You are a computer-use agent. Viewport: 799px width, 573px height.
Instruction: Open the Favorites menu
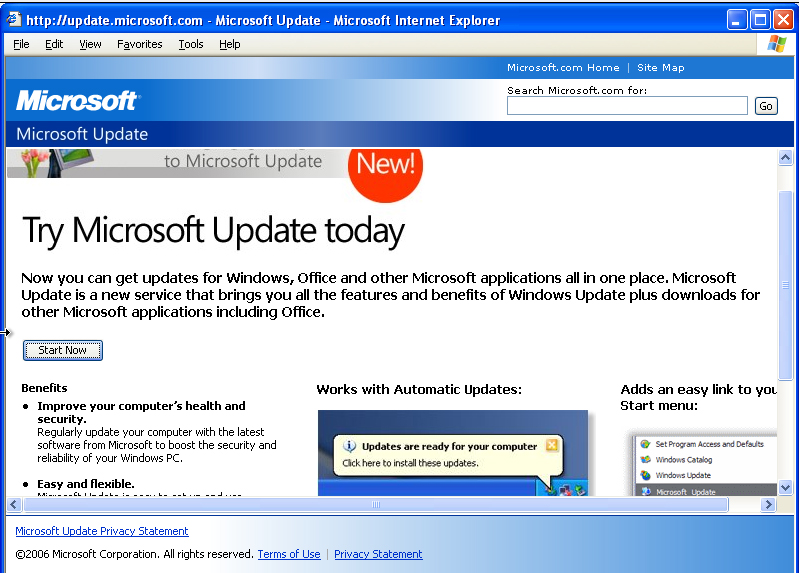point(139,44)
